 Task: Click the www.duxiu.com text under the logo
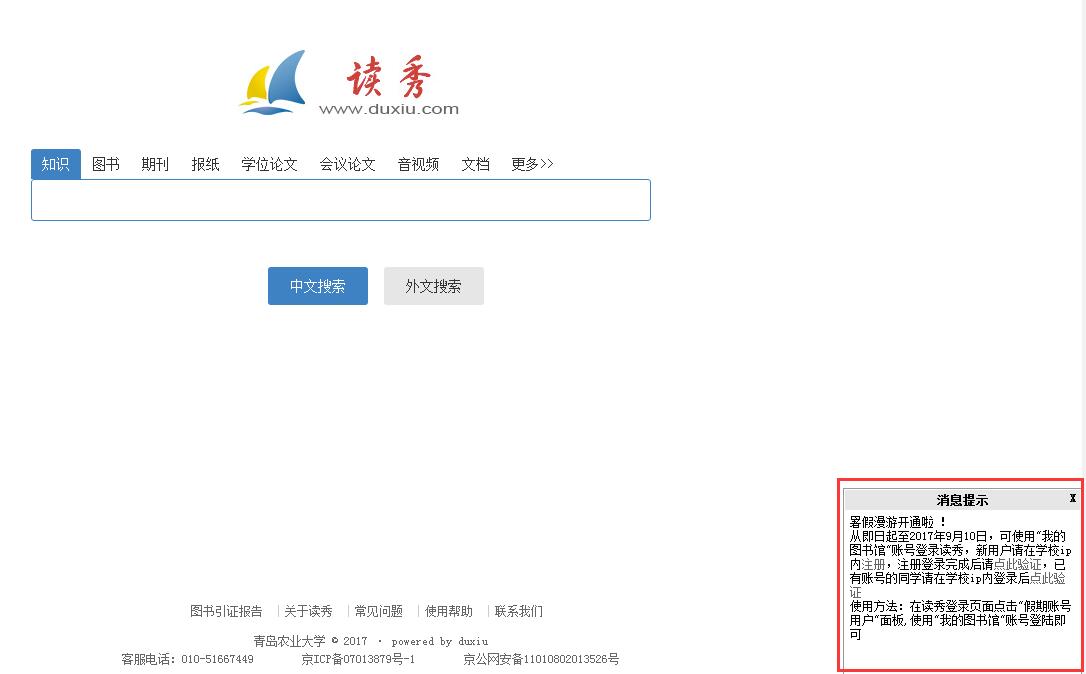click(389, 109)
